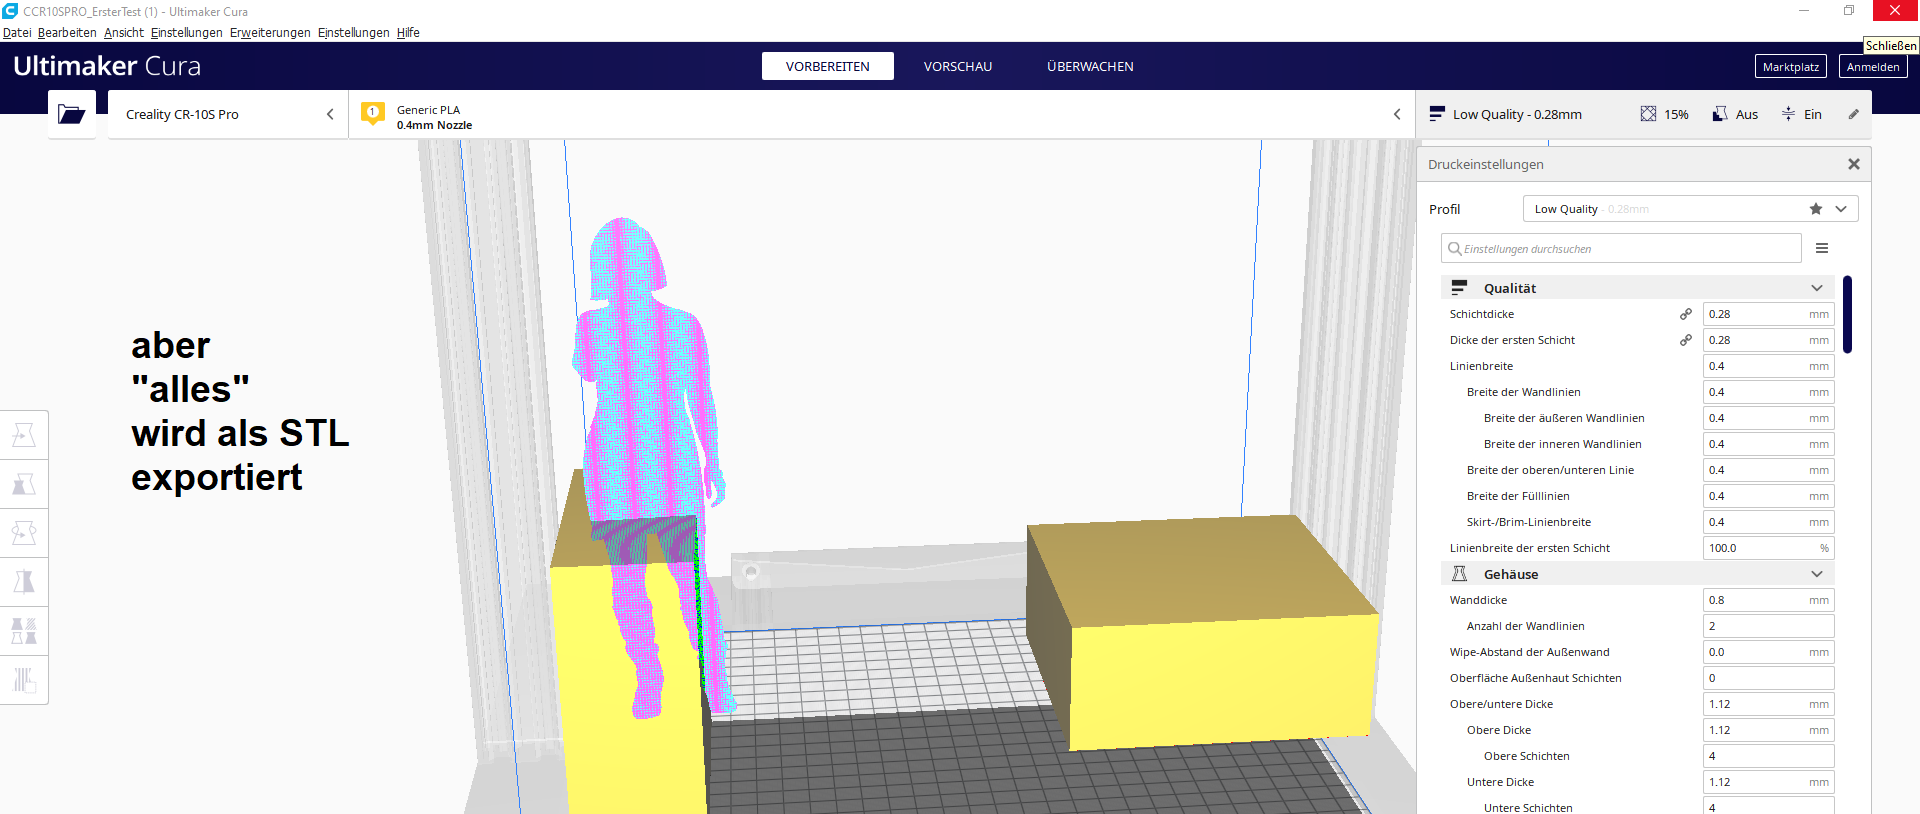
Task: Toggle link icon for Dicke der ersten Schicht
Action: [1685, 340]
